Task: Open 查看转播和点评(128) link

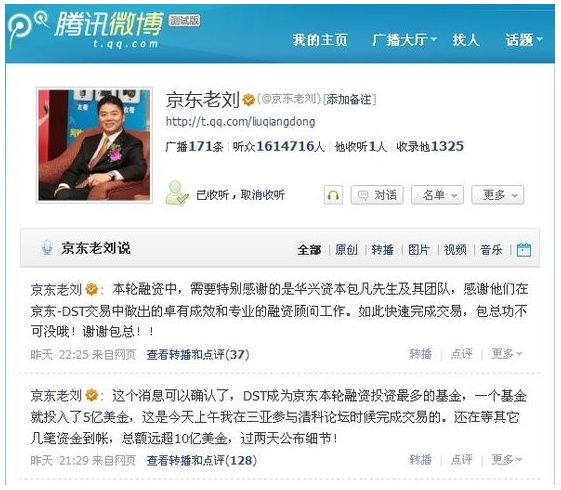Action: point(201,460)
